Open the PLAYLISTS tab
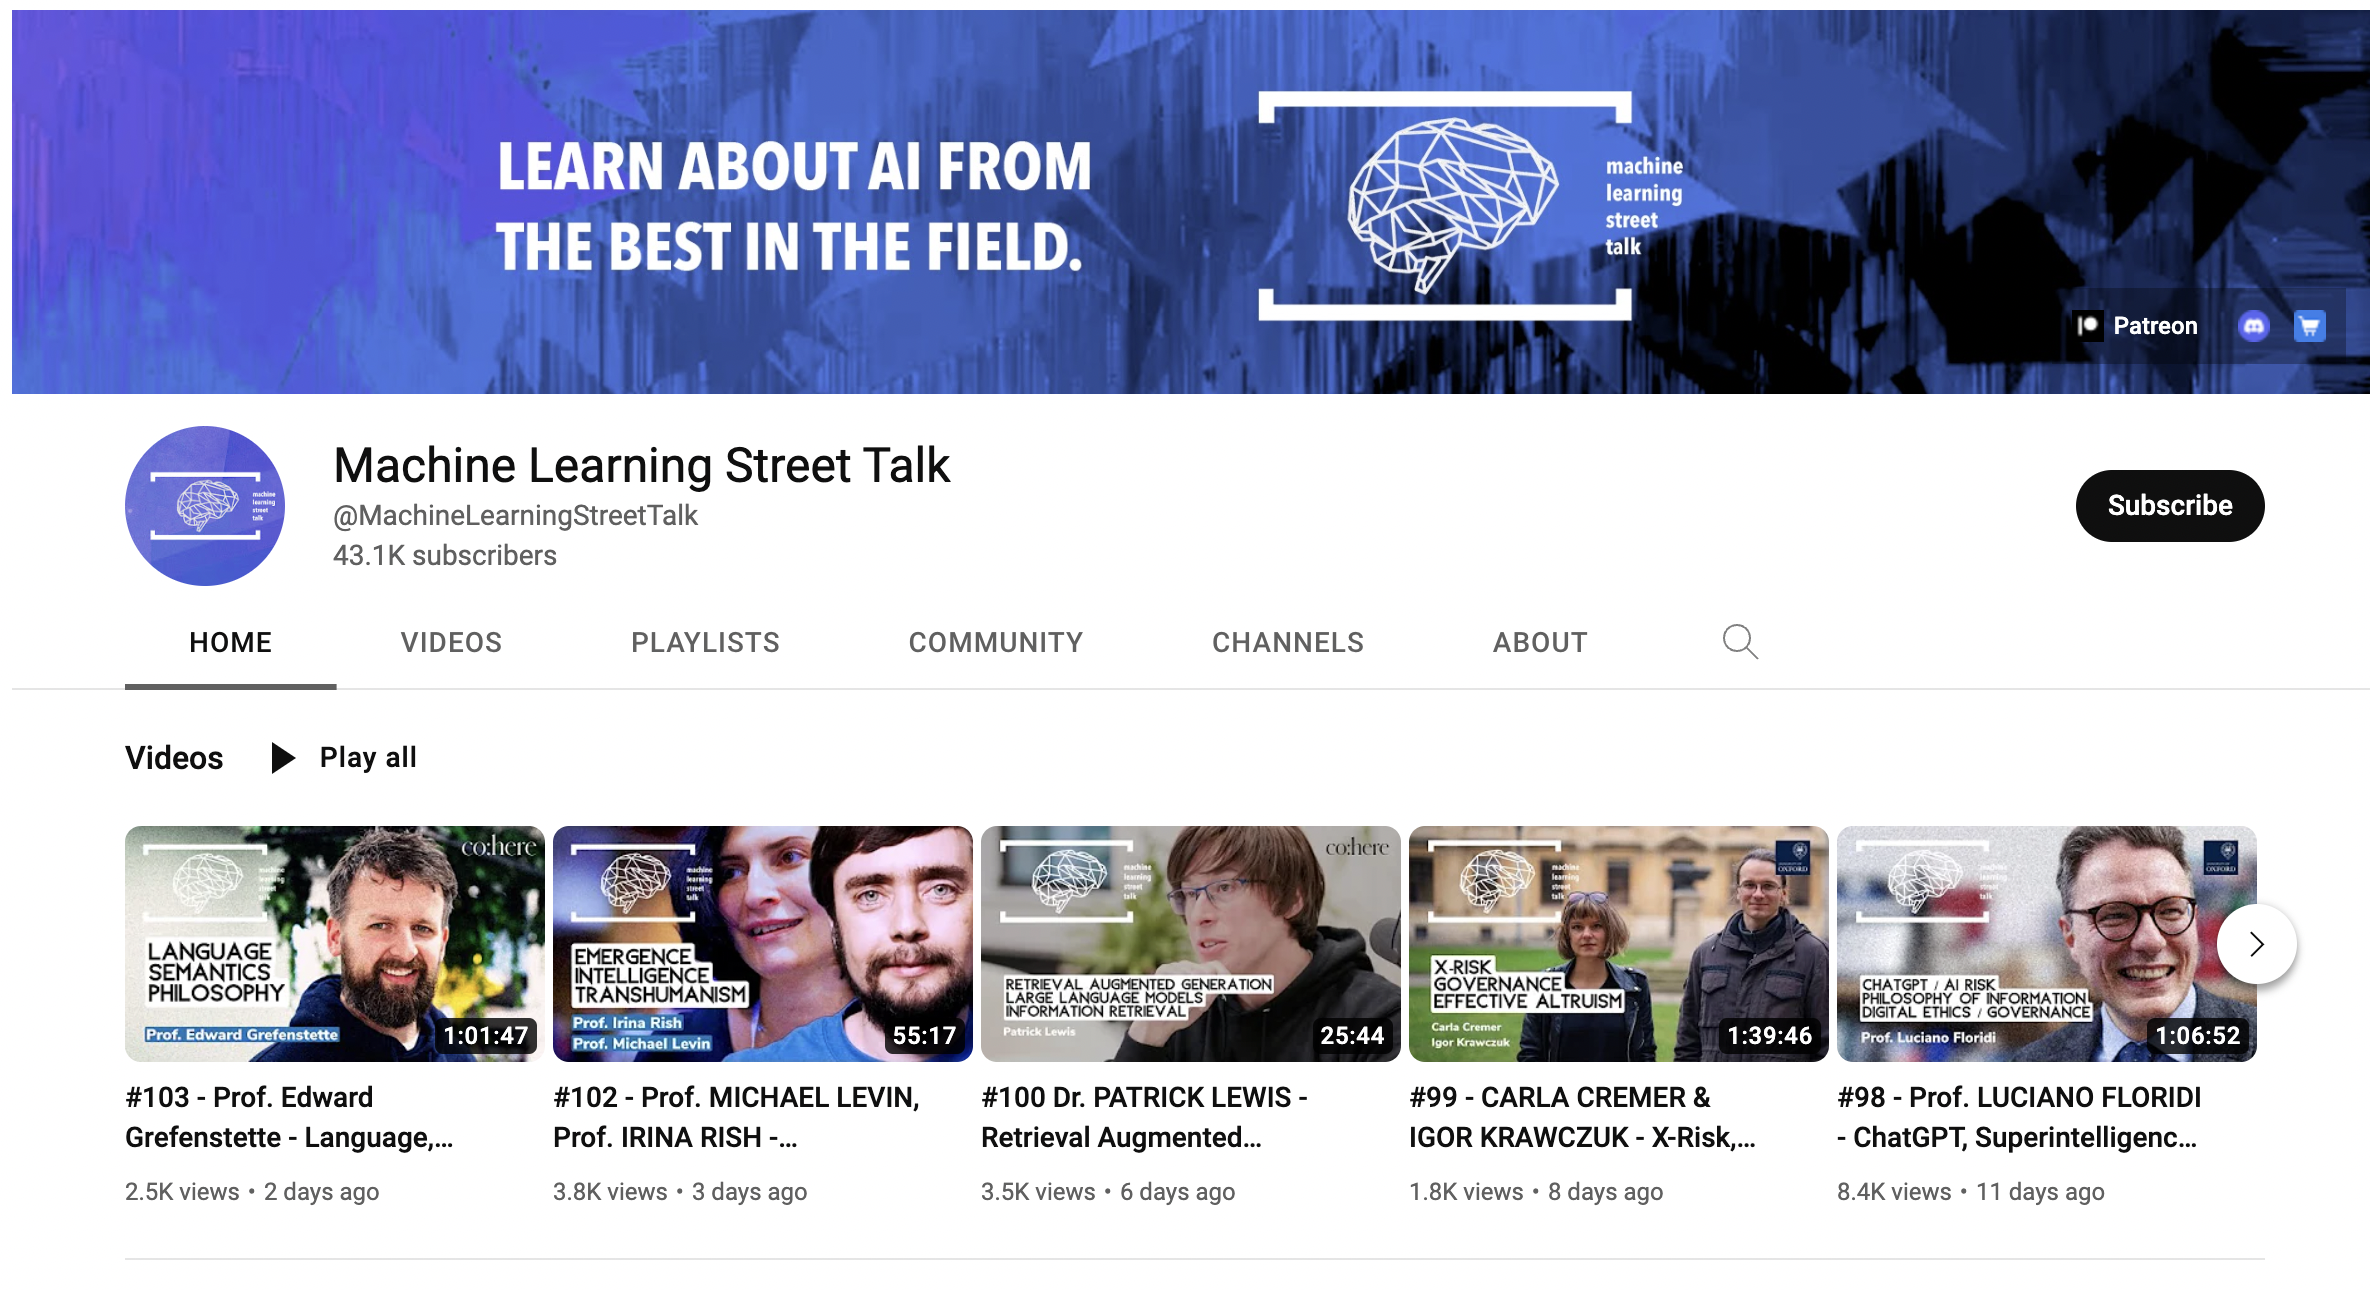 (x=705, y=642)
